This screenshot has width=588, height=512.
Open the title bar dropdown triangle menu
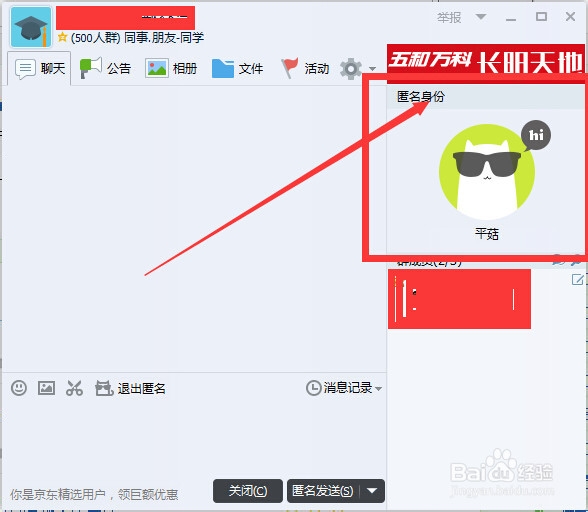tap(481, 17)
